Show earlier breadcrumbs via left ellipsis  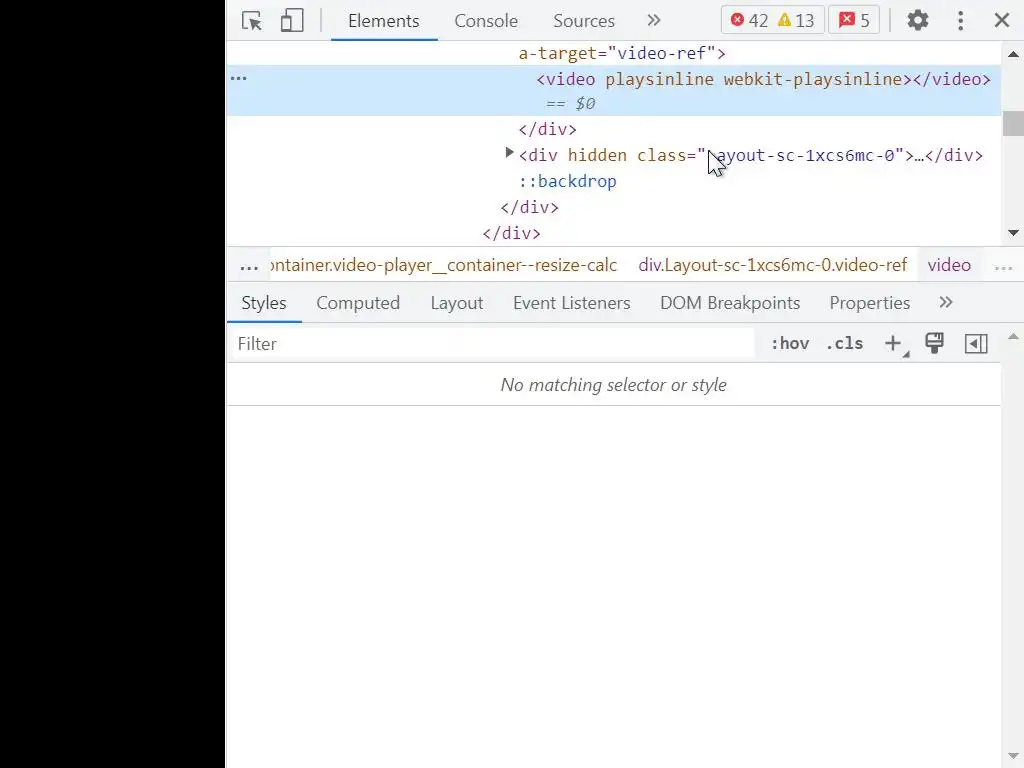tap(249, 266)
